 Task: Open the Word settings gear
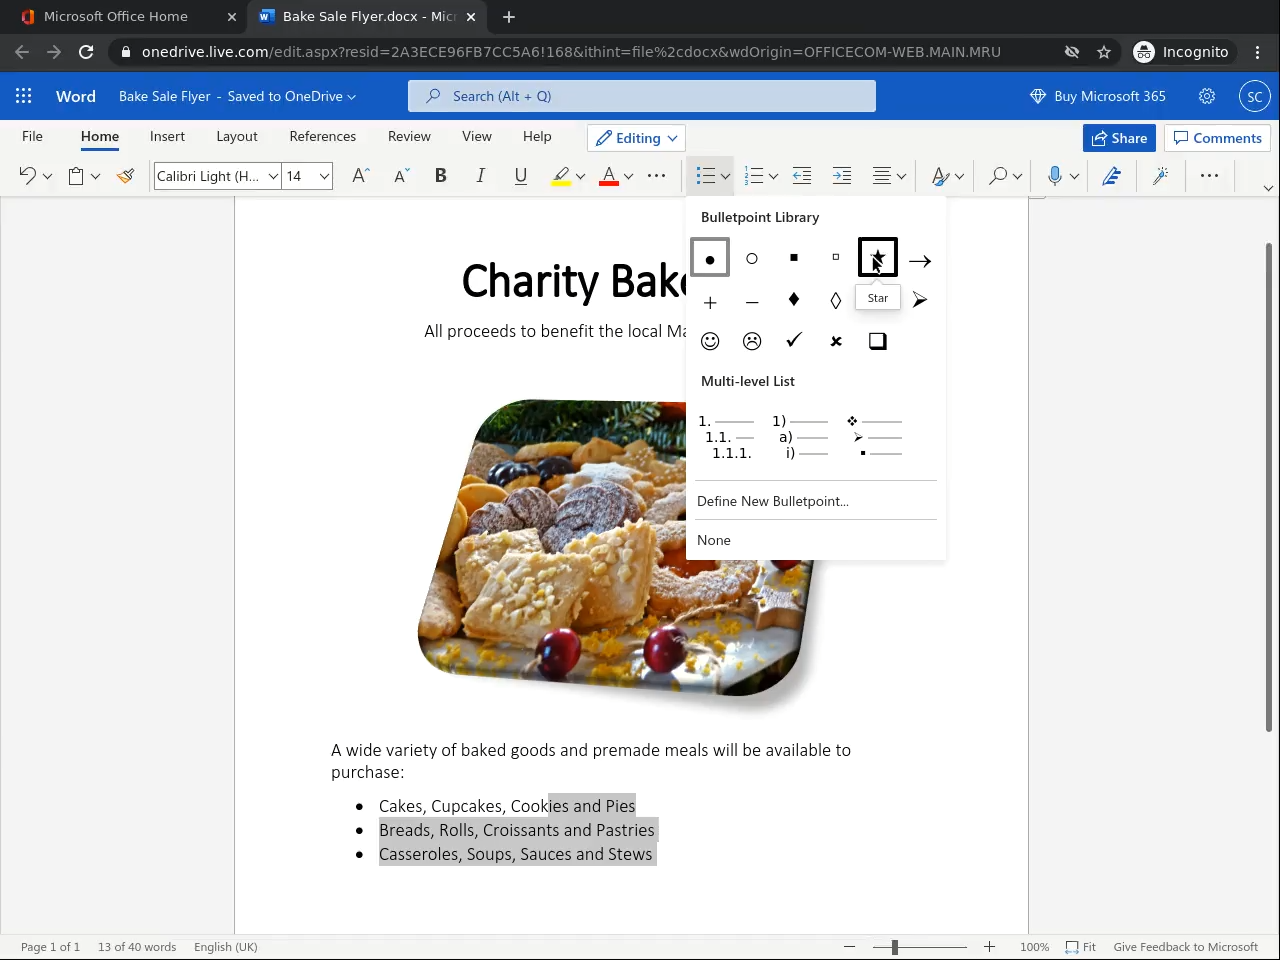(1207, 96)
